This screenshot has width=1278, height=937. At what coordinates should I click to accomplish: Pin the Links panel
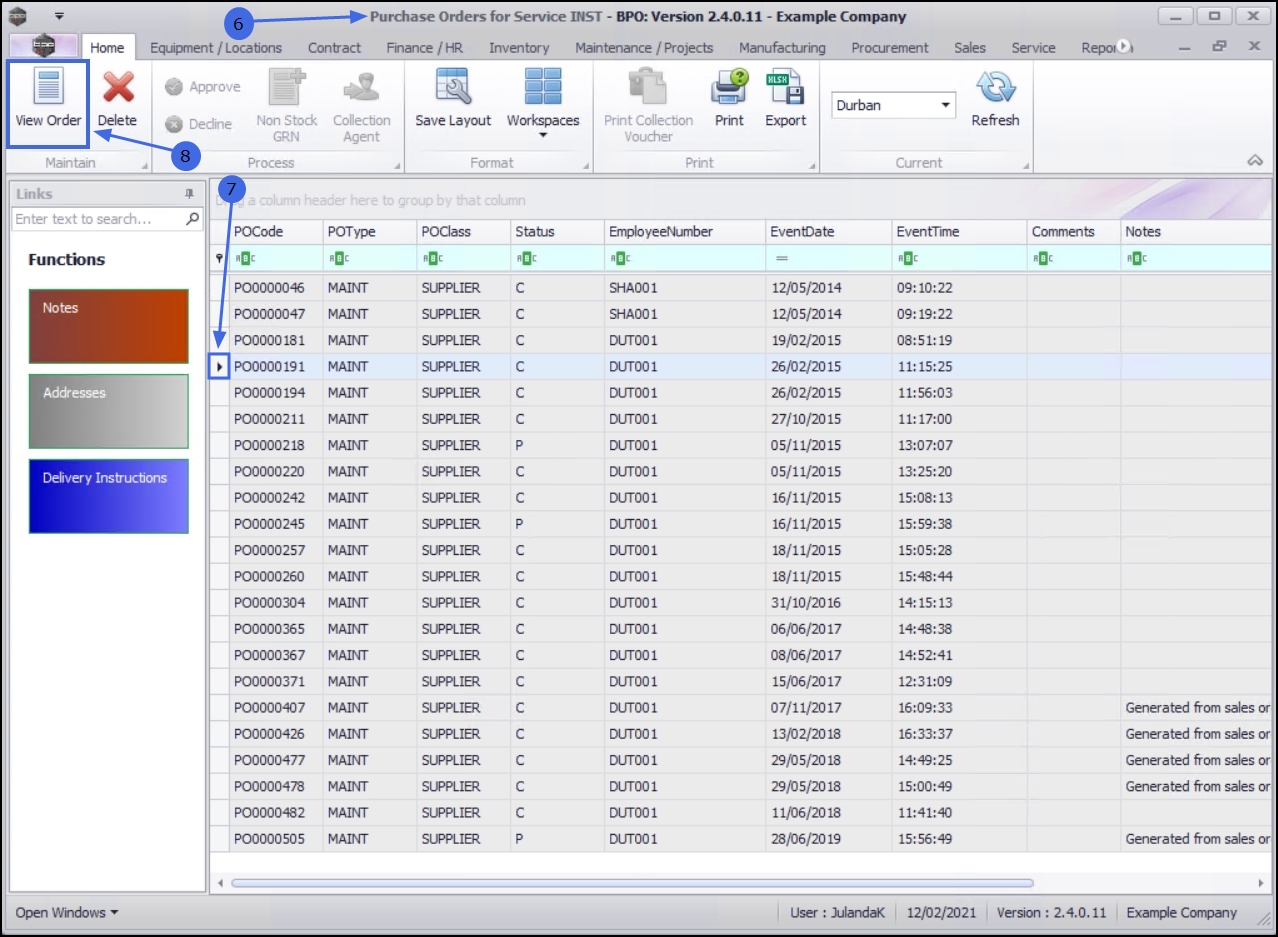(x=189, y=194)
